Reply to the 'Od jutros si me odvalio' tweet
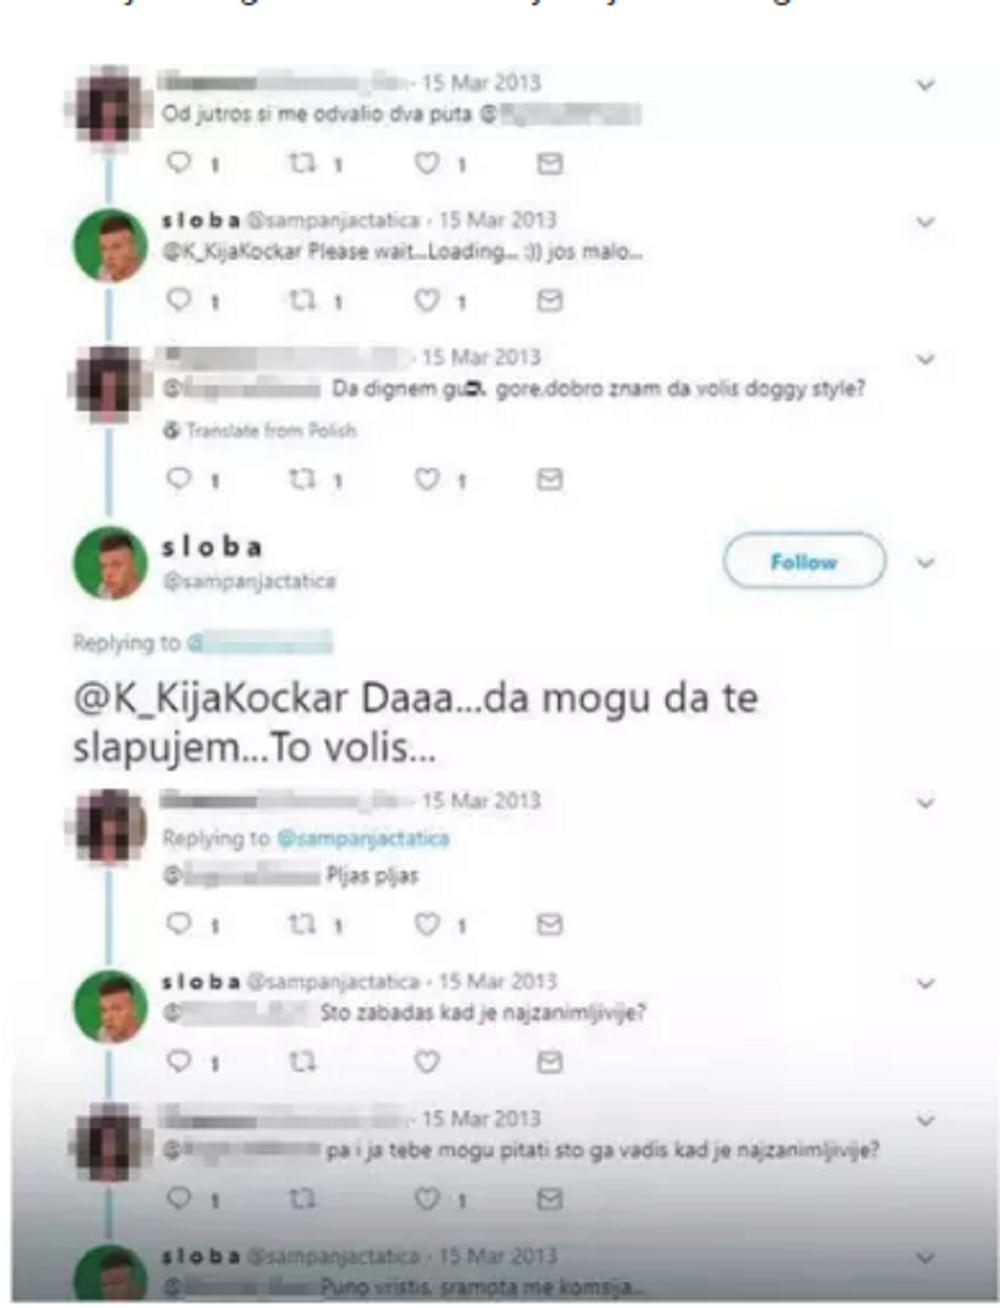The height and width of the screenshot is (1308, 1000). coord(180,163)
